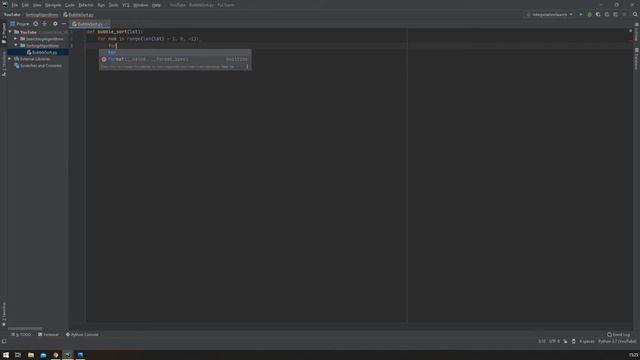Screen dimensions: 640x360
Task: Open File Explorer from the taskbar
Action: tap(31, 355)
